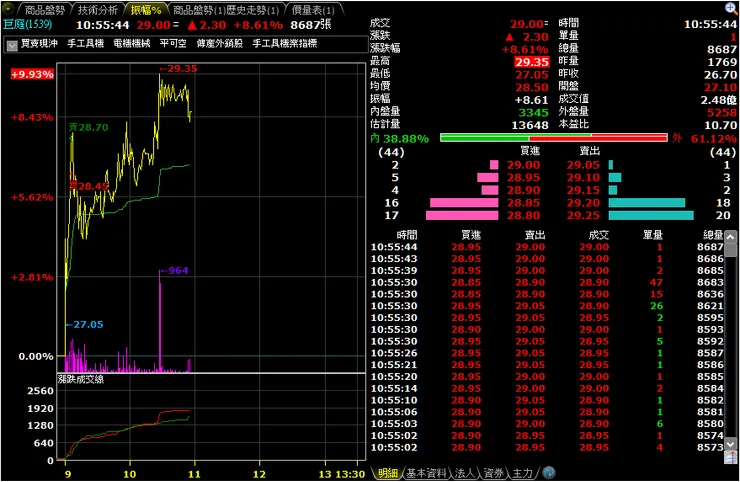The image size is (740, 482).
Task: Click the teal ask volume bar at 29.20
Action: (x=647, y=203)
